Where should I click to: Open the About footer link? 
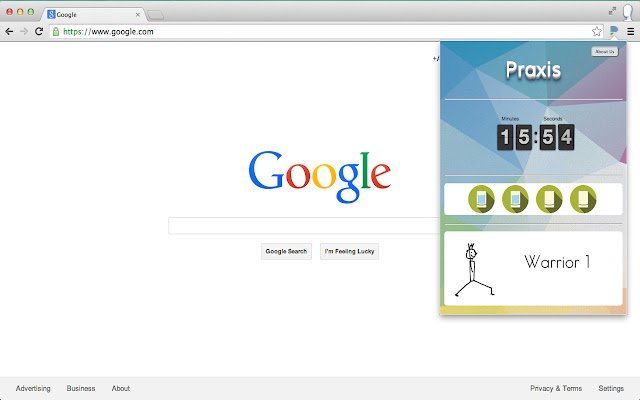[121, 388]
